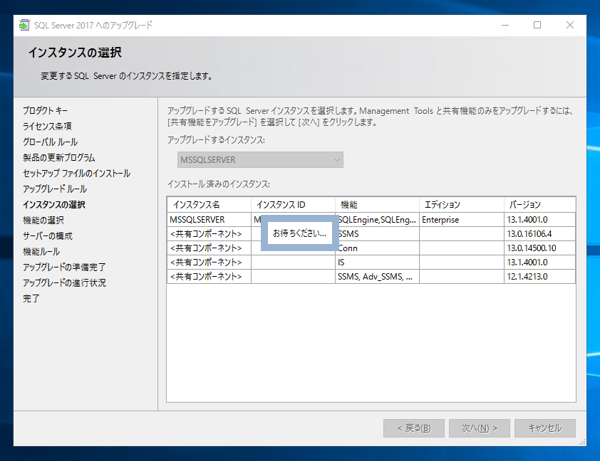
Task: Select the アップグレード ルール step
Action: pyautogui.click(x=55, y=189)
